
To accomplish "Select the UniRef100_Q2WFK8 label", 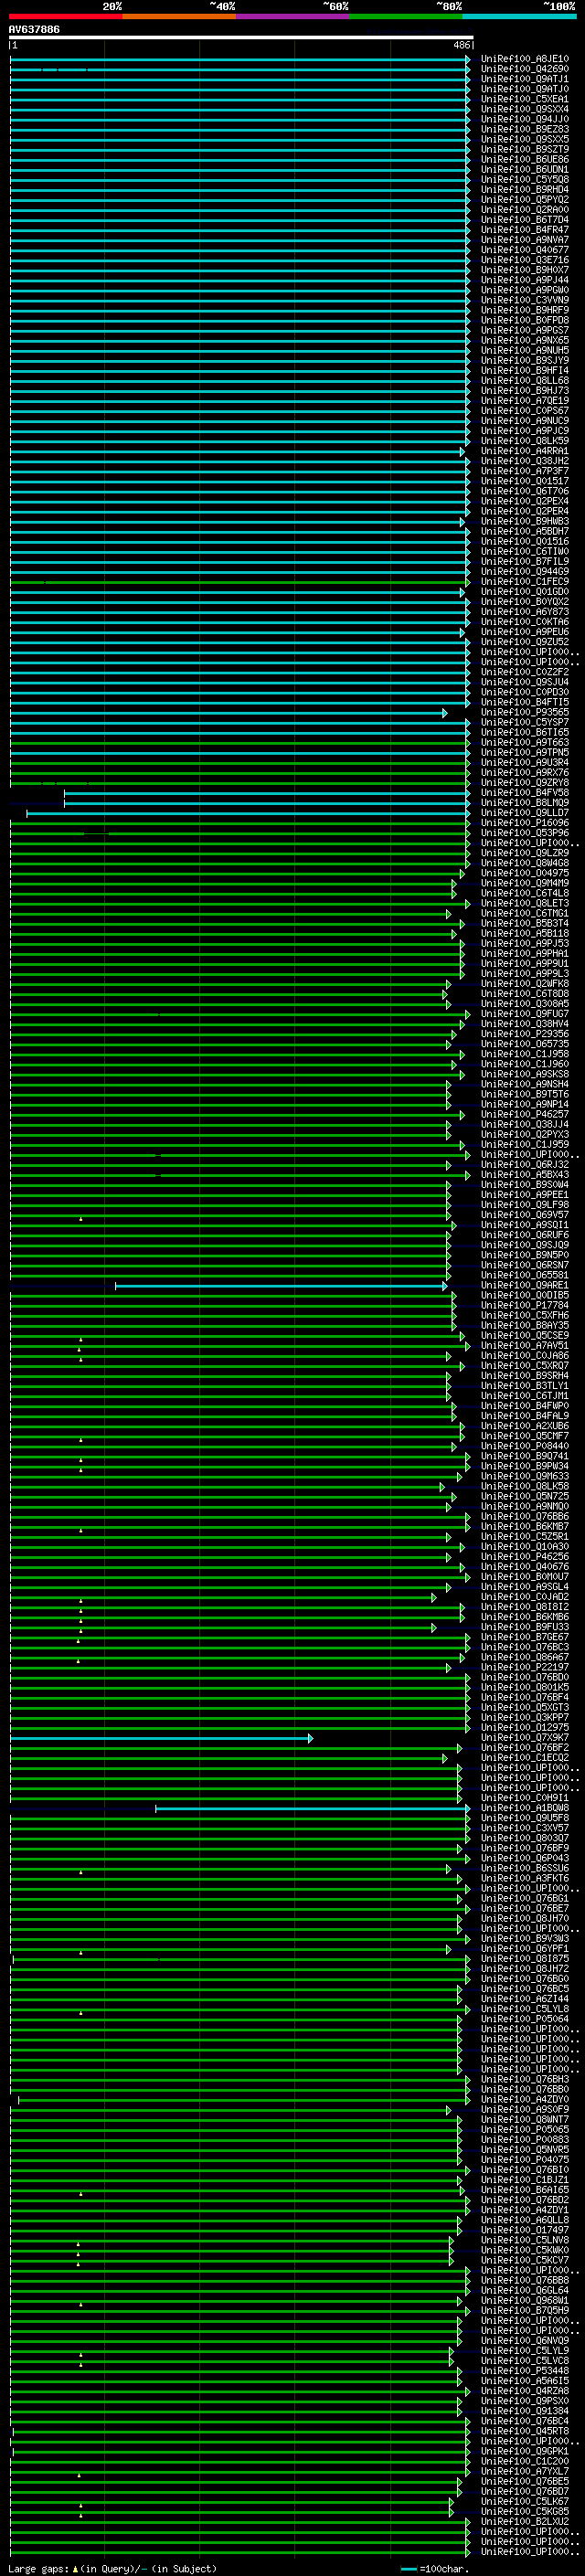I will [x=525, y=984].
